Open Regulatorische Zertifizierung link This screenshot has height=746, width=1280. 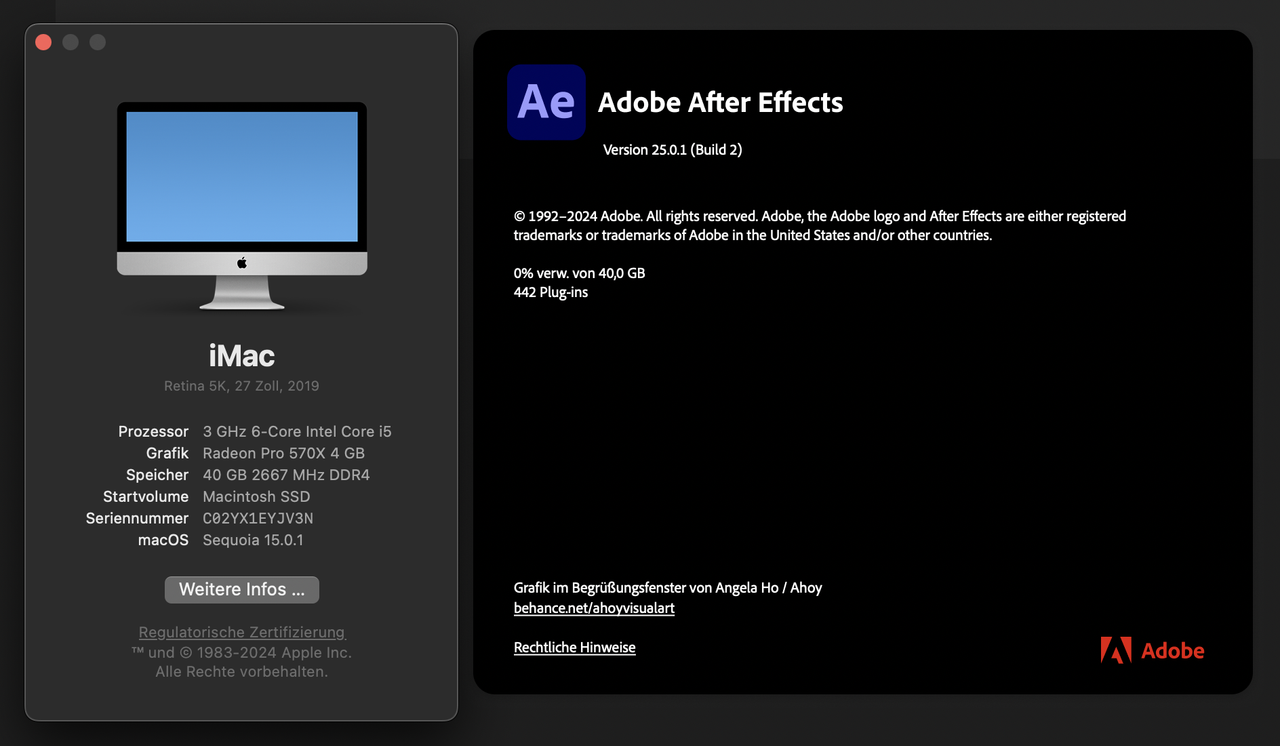click(242, 632)
